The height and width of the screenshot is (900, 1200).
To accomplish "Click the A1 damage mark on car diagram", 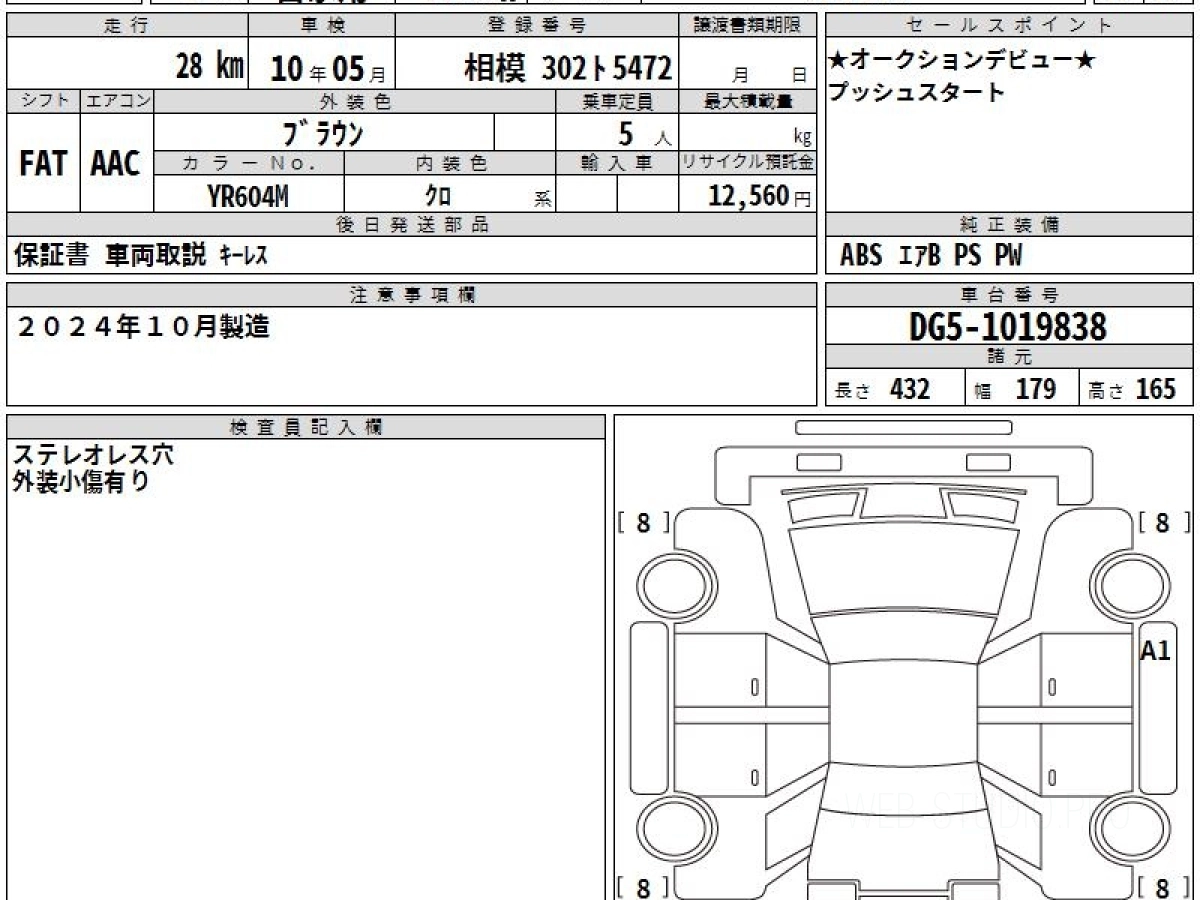I will pos(1155,651).
